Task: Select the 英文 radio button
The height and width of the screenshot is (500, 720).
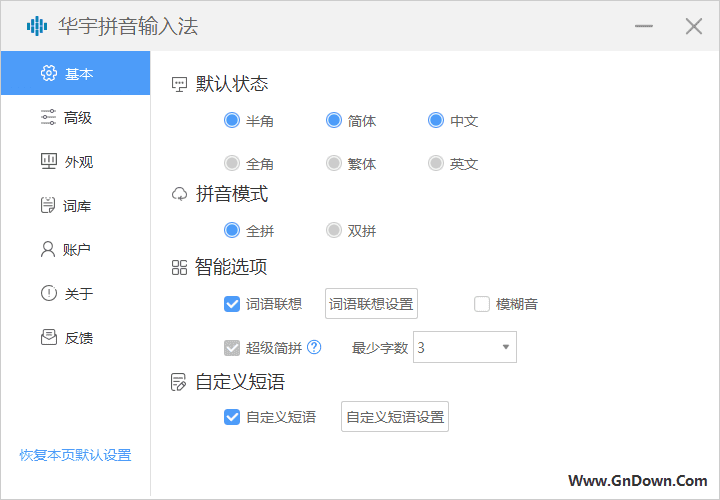Action: click(436, 163)
